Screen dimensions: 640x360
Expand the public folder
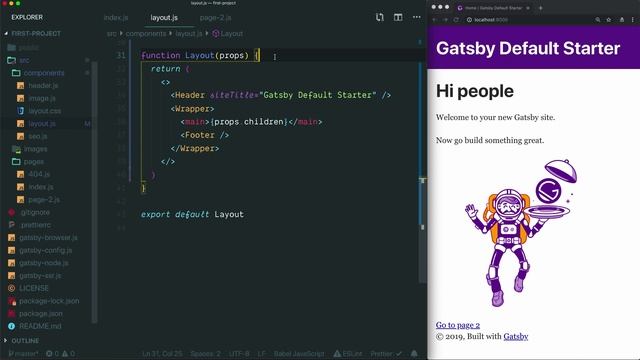point(23,48)
